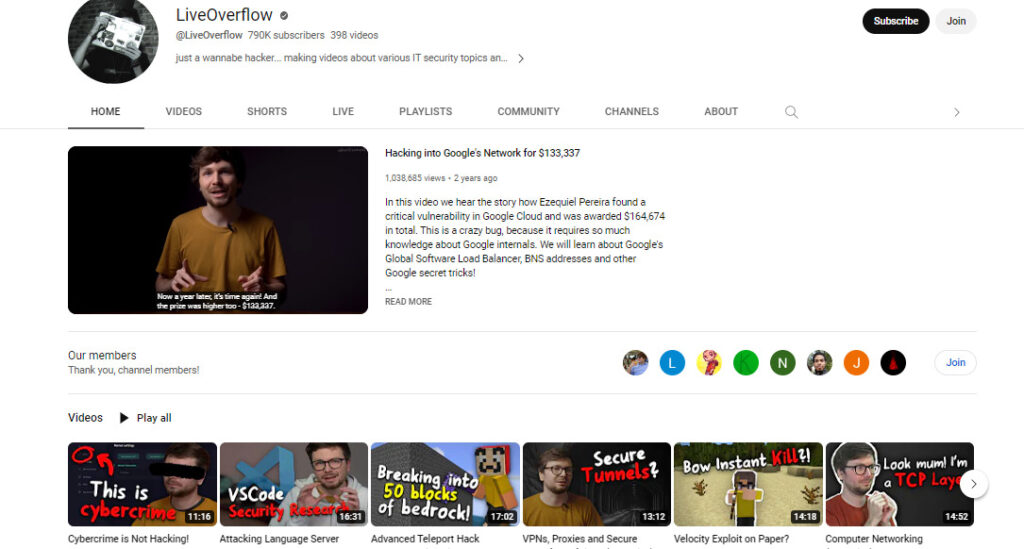This screenshot has height=549, width=1024.
Task: Open the Videos section heading
Action: click(x=85, y=418)
